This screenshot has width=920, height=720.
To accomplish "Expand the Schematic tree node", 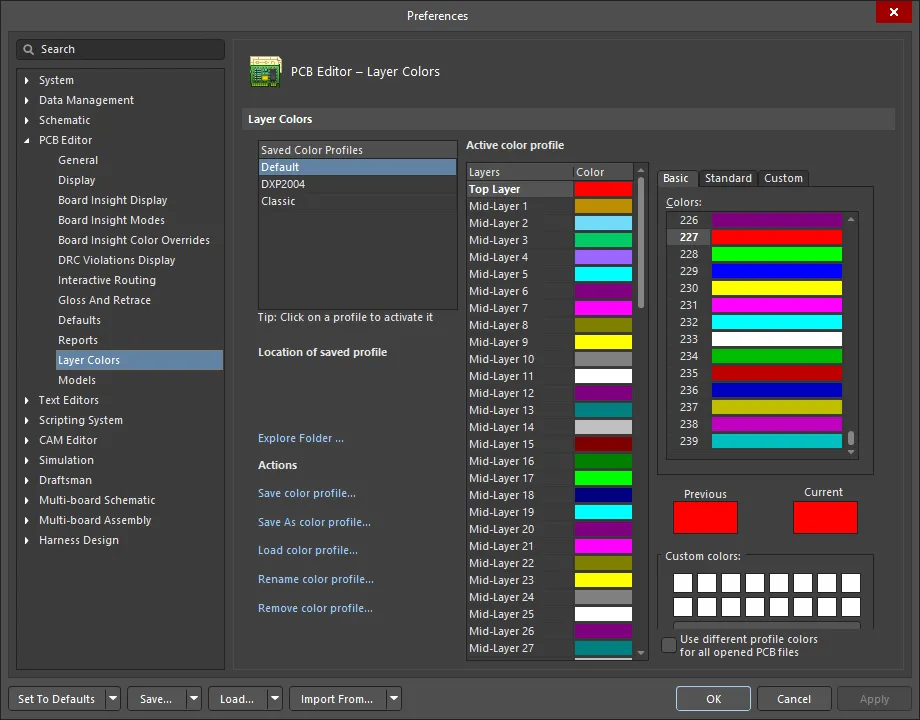I will [26, 120].
